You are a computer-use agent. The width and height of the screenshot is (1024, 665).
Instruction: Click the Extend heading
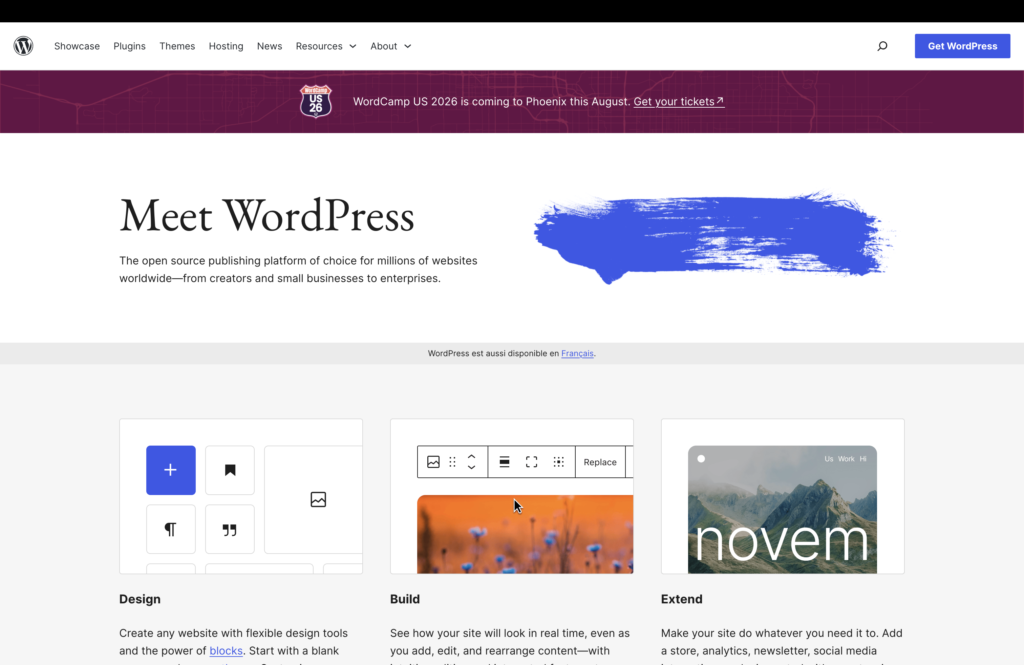[x=682, y=599]
